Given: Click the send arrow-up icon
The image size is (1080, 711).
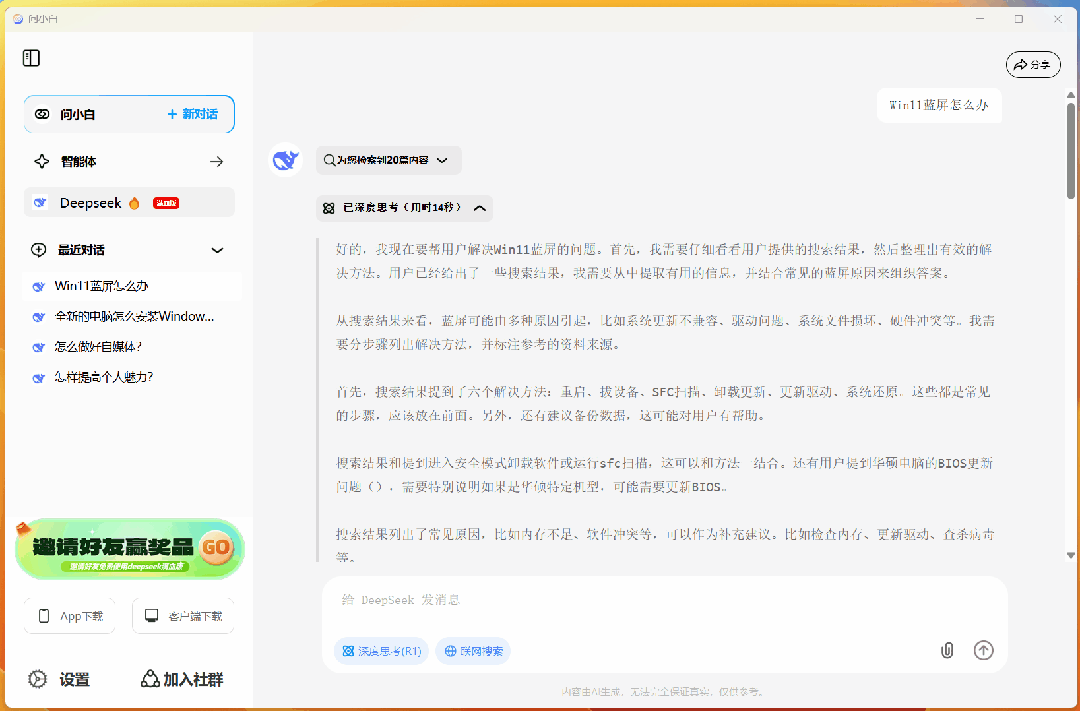Looking at the screenshot, I should (x=984, y=650).
